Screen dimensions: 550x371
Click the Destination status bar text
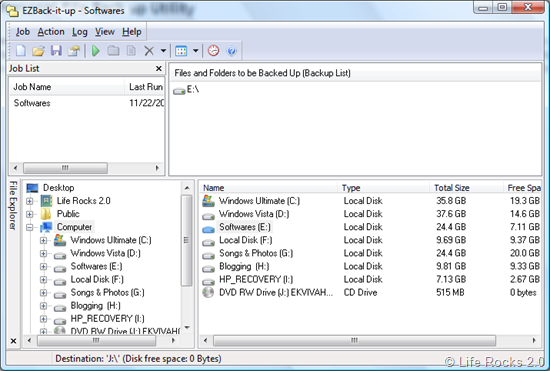coord(138,359)
